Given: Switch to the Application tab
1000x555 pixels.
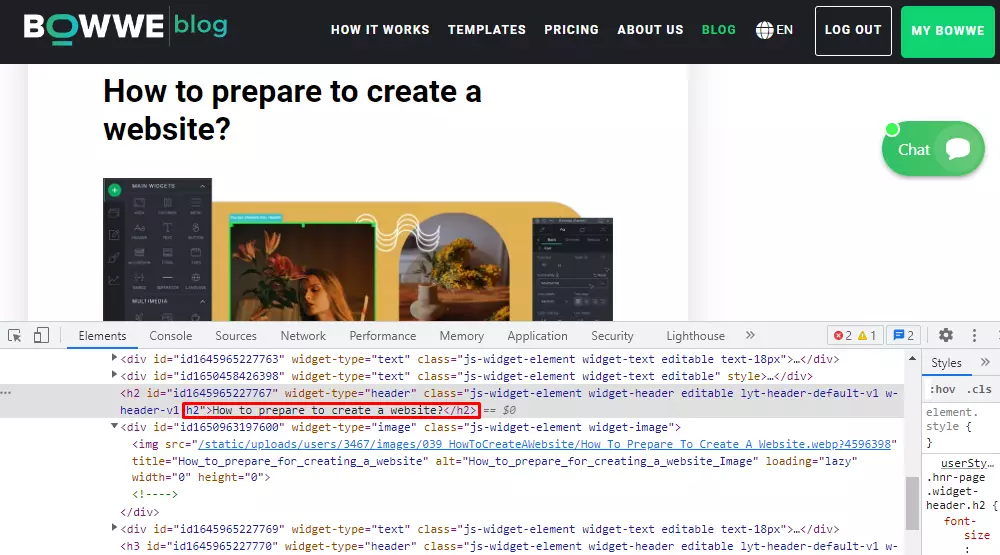Looking at the screenshot, I should click(537, 336).
